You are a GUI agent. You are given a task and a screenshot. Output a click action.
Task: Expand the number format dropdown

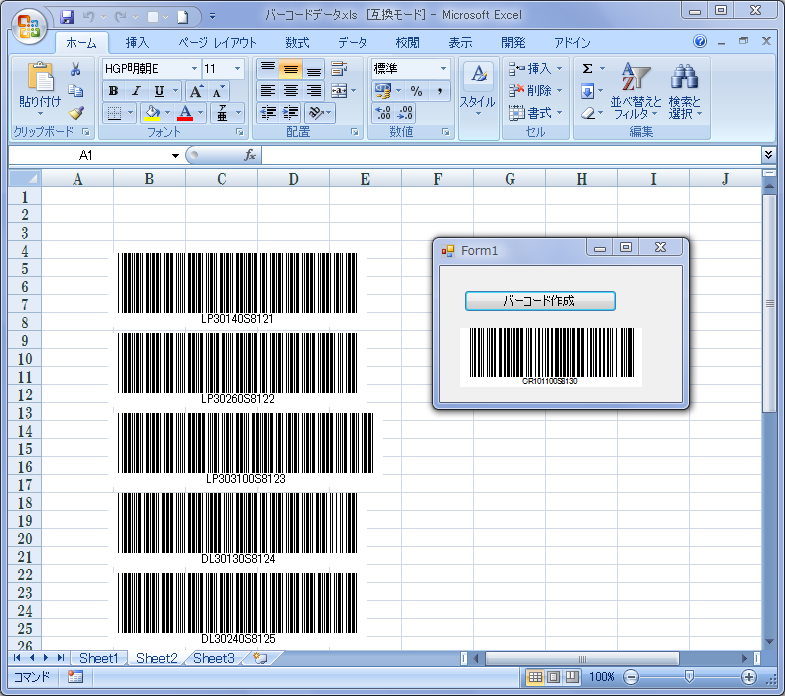point(443,68)
